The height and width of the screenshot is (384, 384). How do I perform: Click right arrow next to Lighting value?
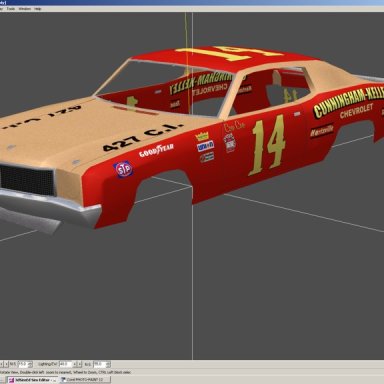point(80,364)
